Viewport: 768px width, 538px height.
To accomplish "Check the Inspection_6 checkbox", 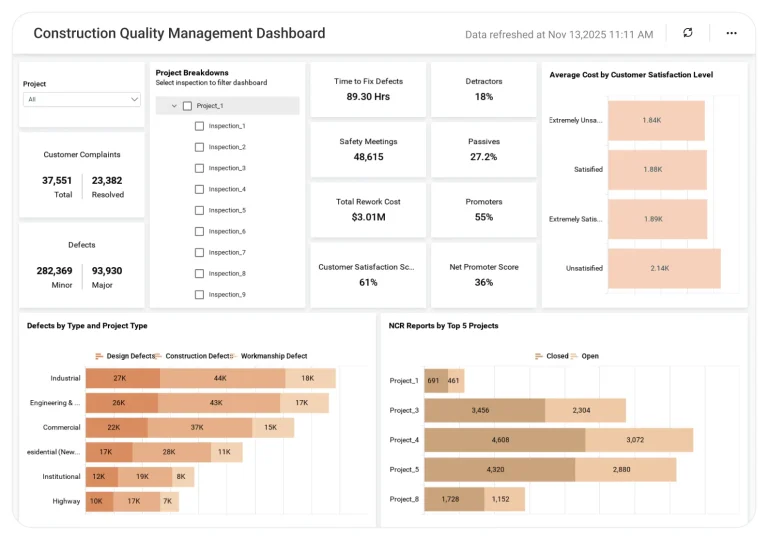I will click(x=199, y=231).
